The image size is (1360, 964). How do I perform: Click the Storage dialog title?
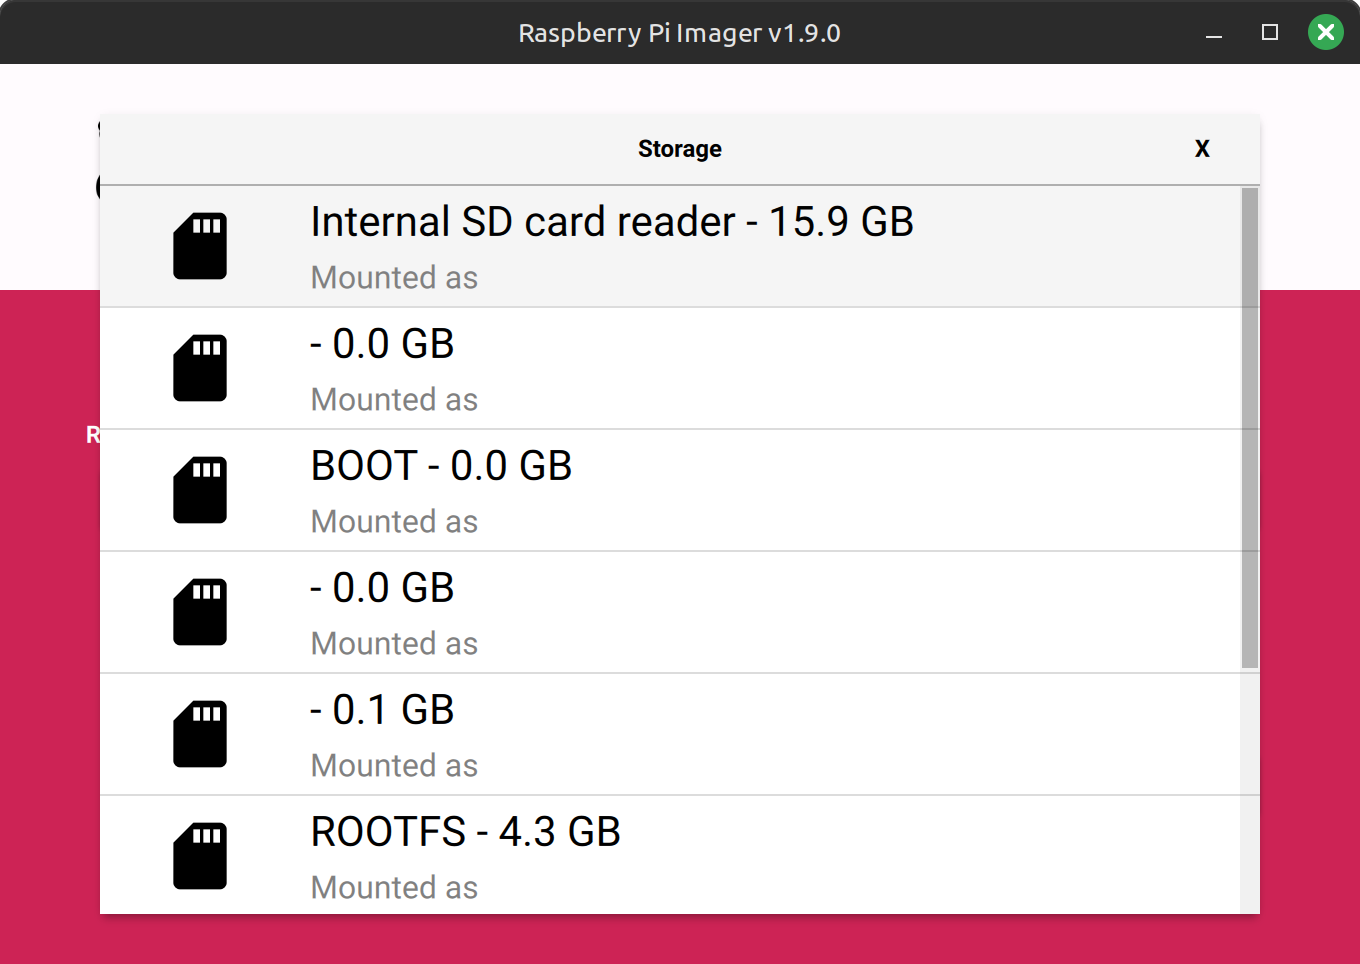tap(680, 149)
